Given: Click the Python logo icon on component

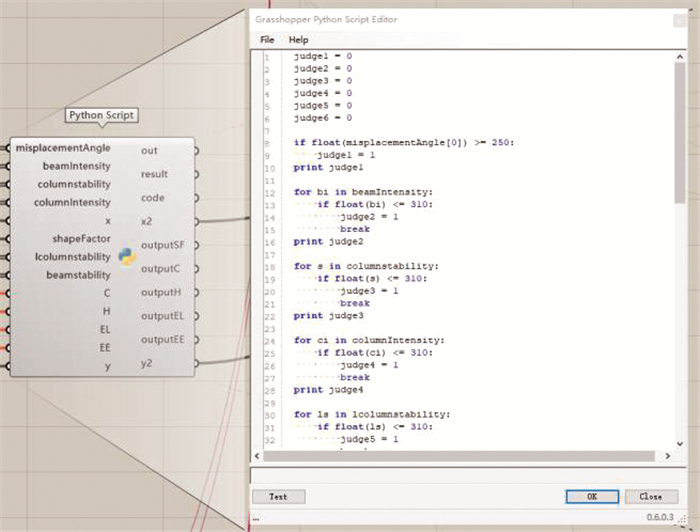Looking at the screenshot, I should point(127,257).
